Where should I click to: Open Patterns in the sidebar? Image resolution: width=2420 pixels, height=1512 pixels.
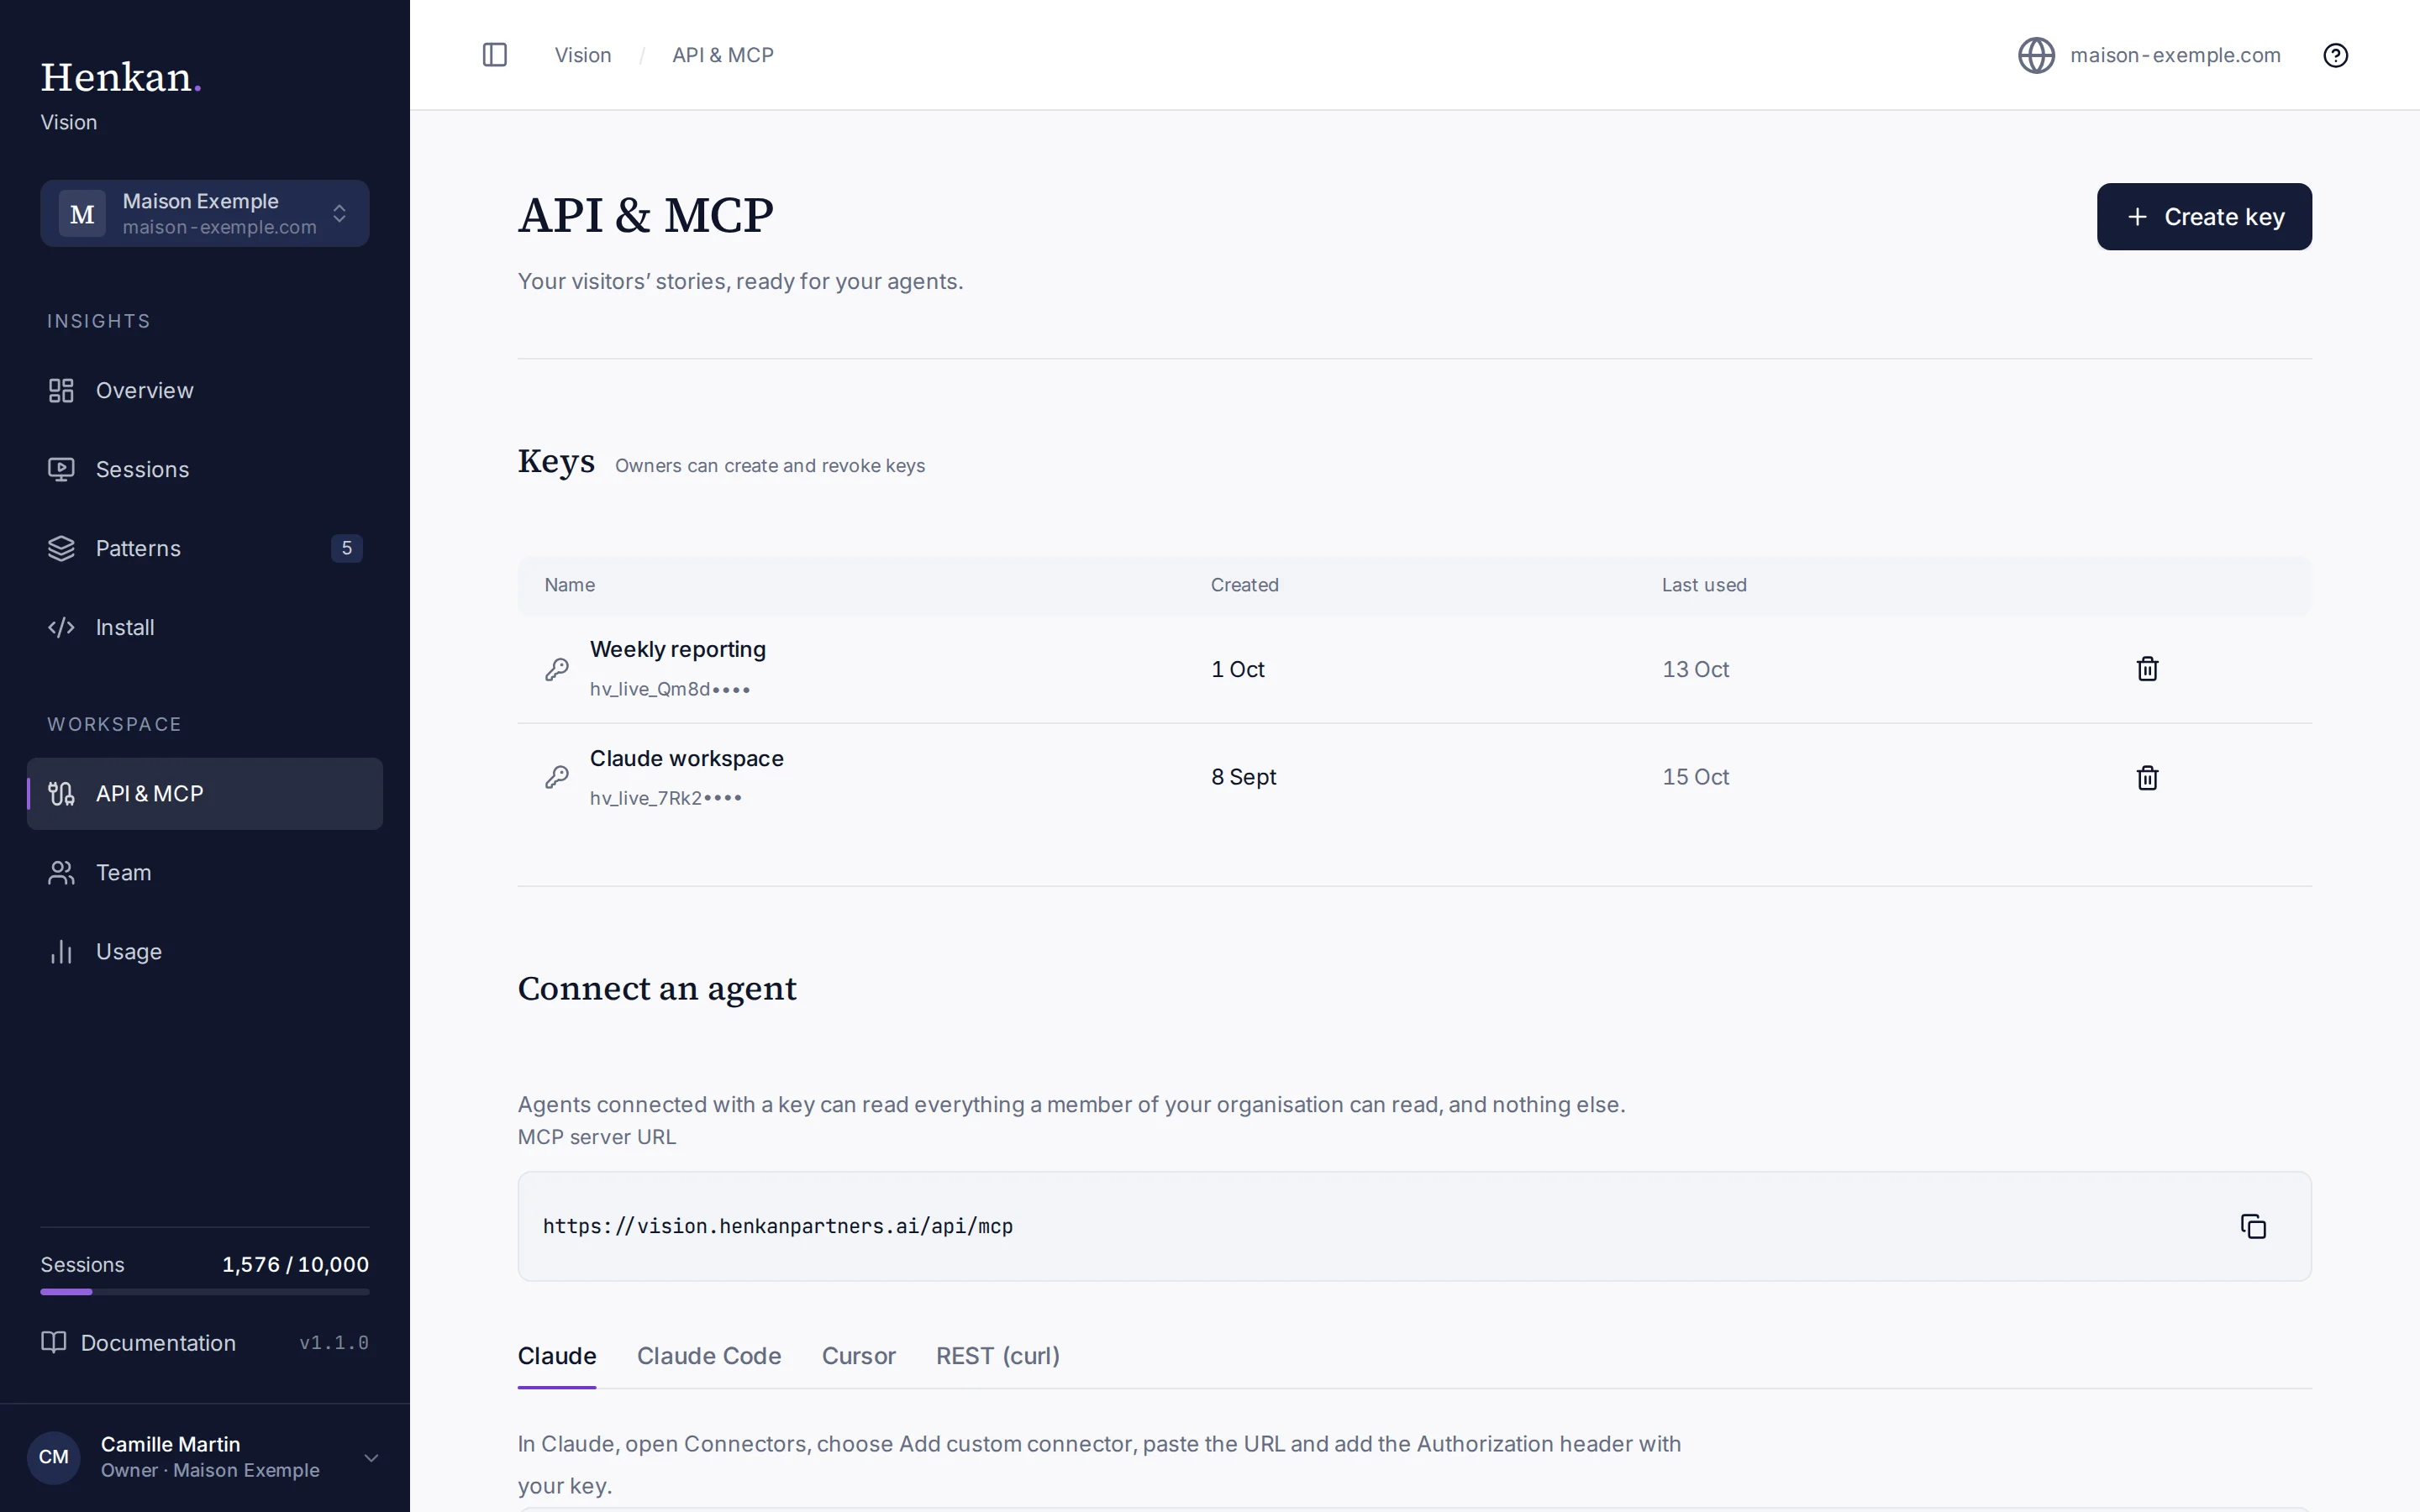point(205,548)
